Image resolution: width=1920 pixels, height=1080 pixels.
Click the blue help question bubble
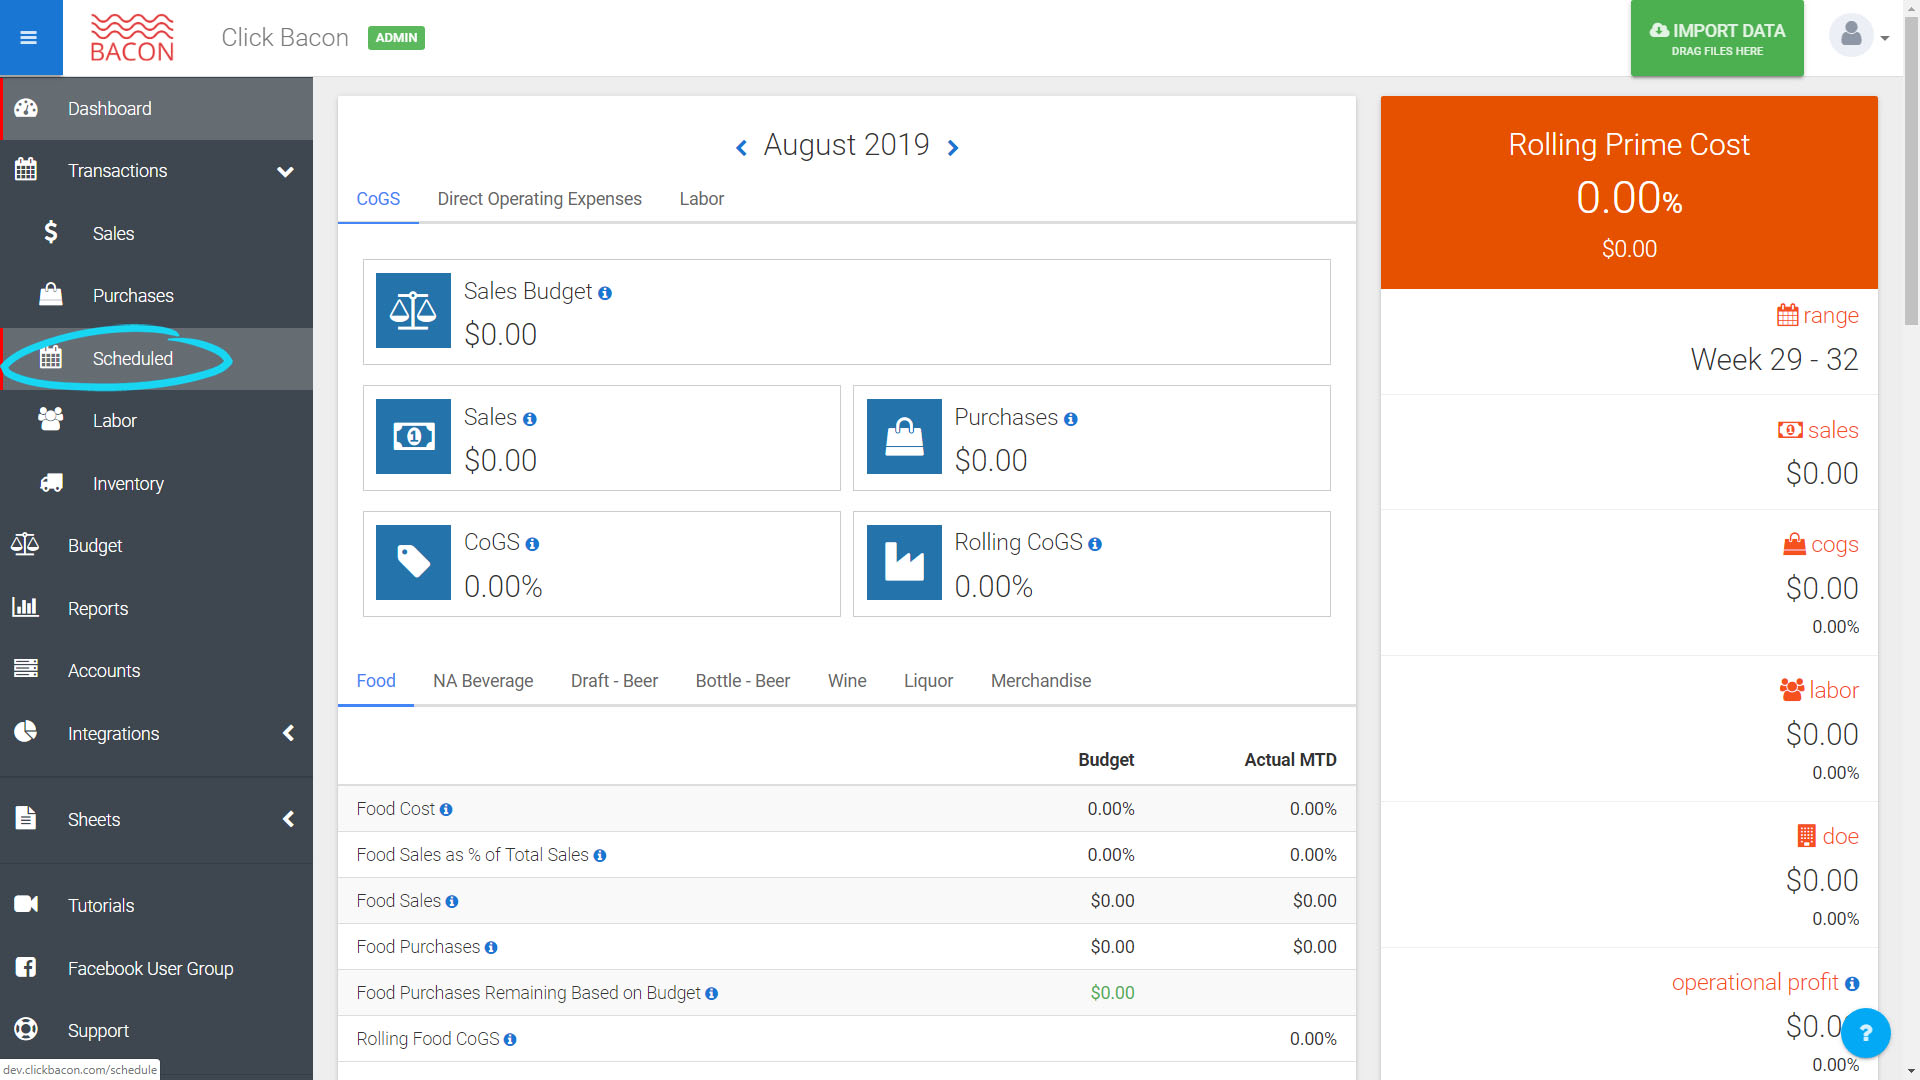coord(1865,1033)
